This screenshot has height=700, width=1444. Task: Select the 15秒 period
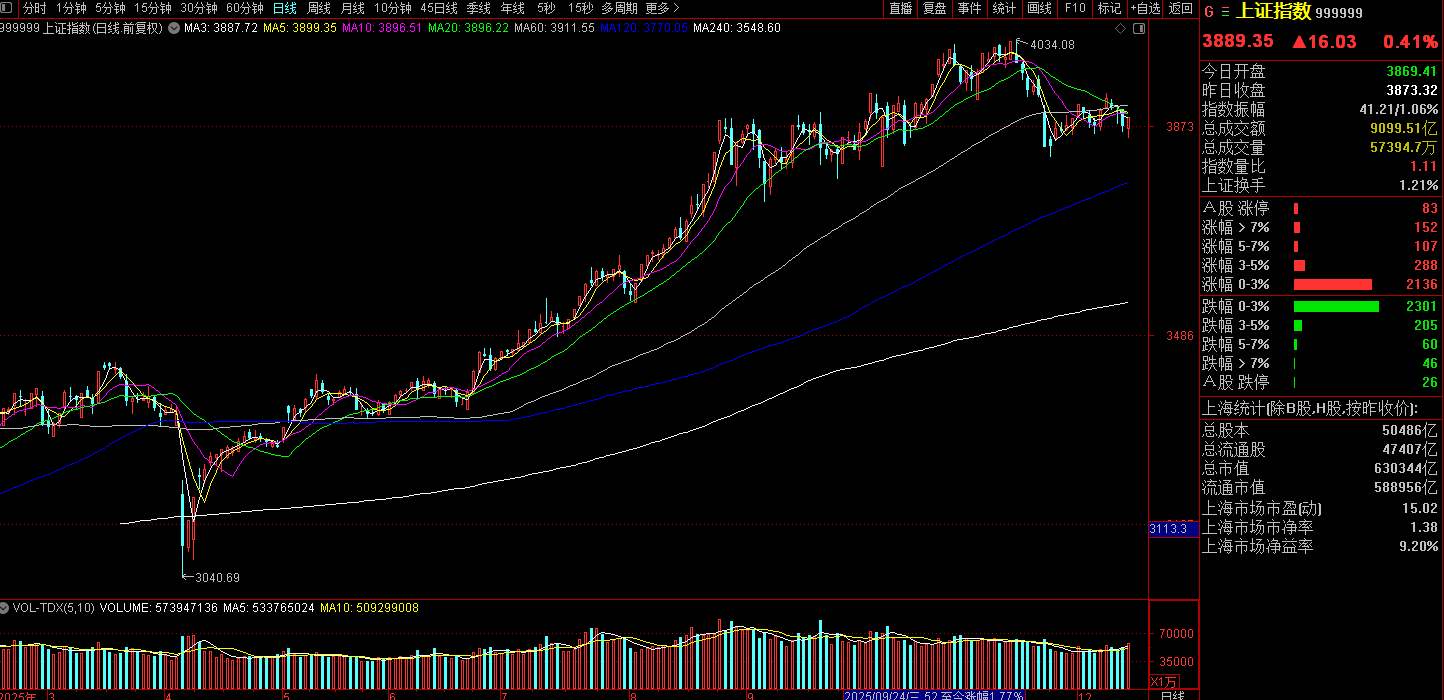pyautogui.click(x=580, y=8)
